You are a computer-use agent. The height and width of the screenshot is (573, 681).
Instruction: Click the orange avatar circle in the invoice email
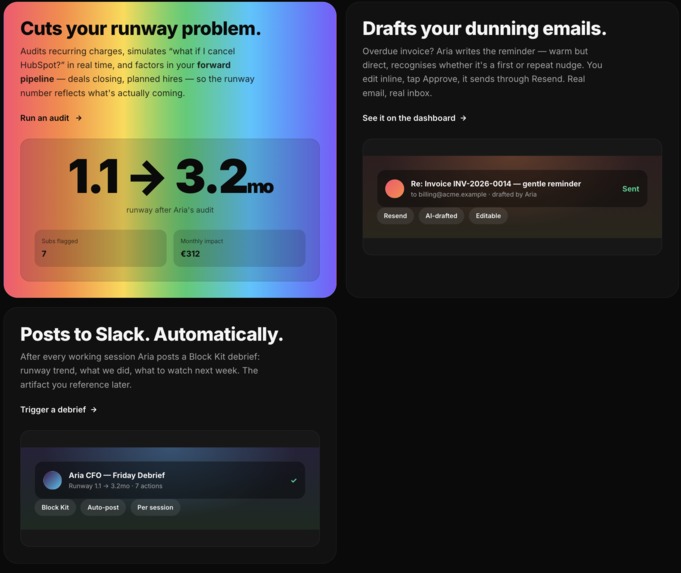(x=394, y=189)
